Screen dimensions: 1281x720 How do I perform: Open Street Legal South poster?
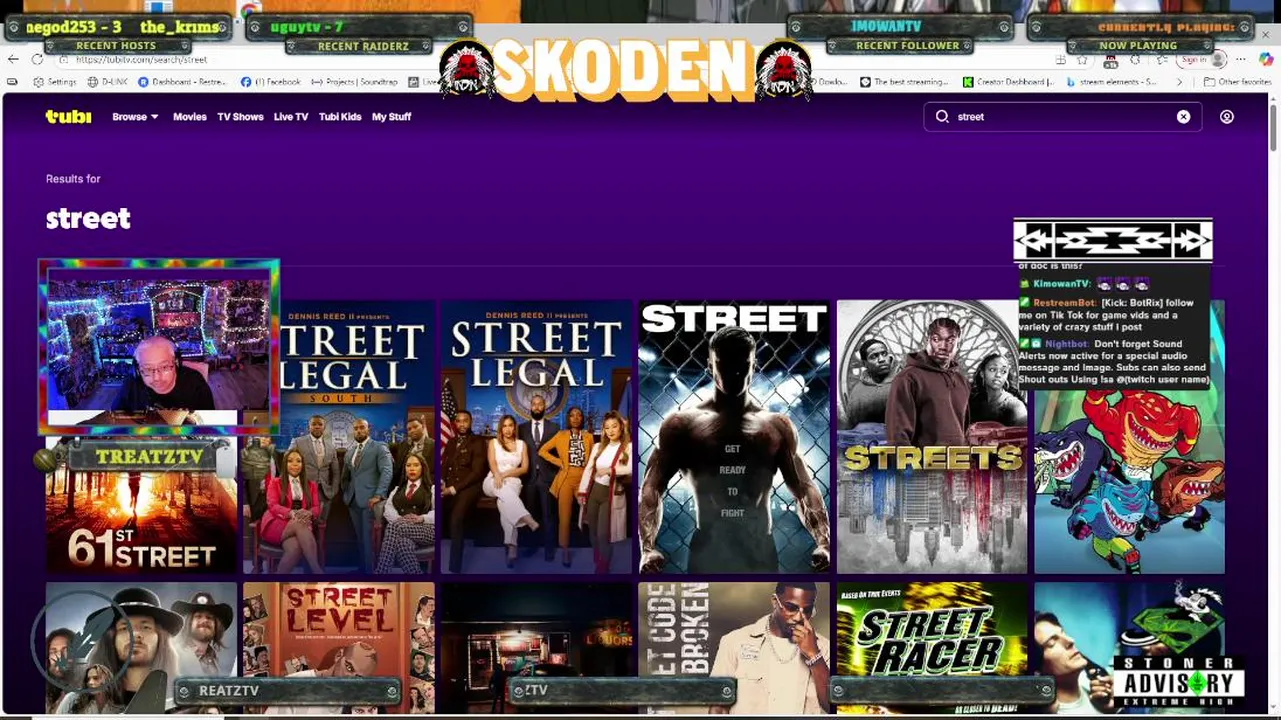pos(338,437)
